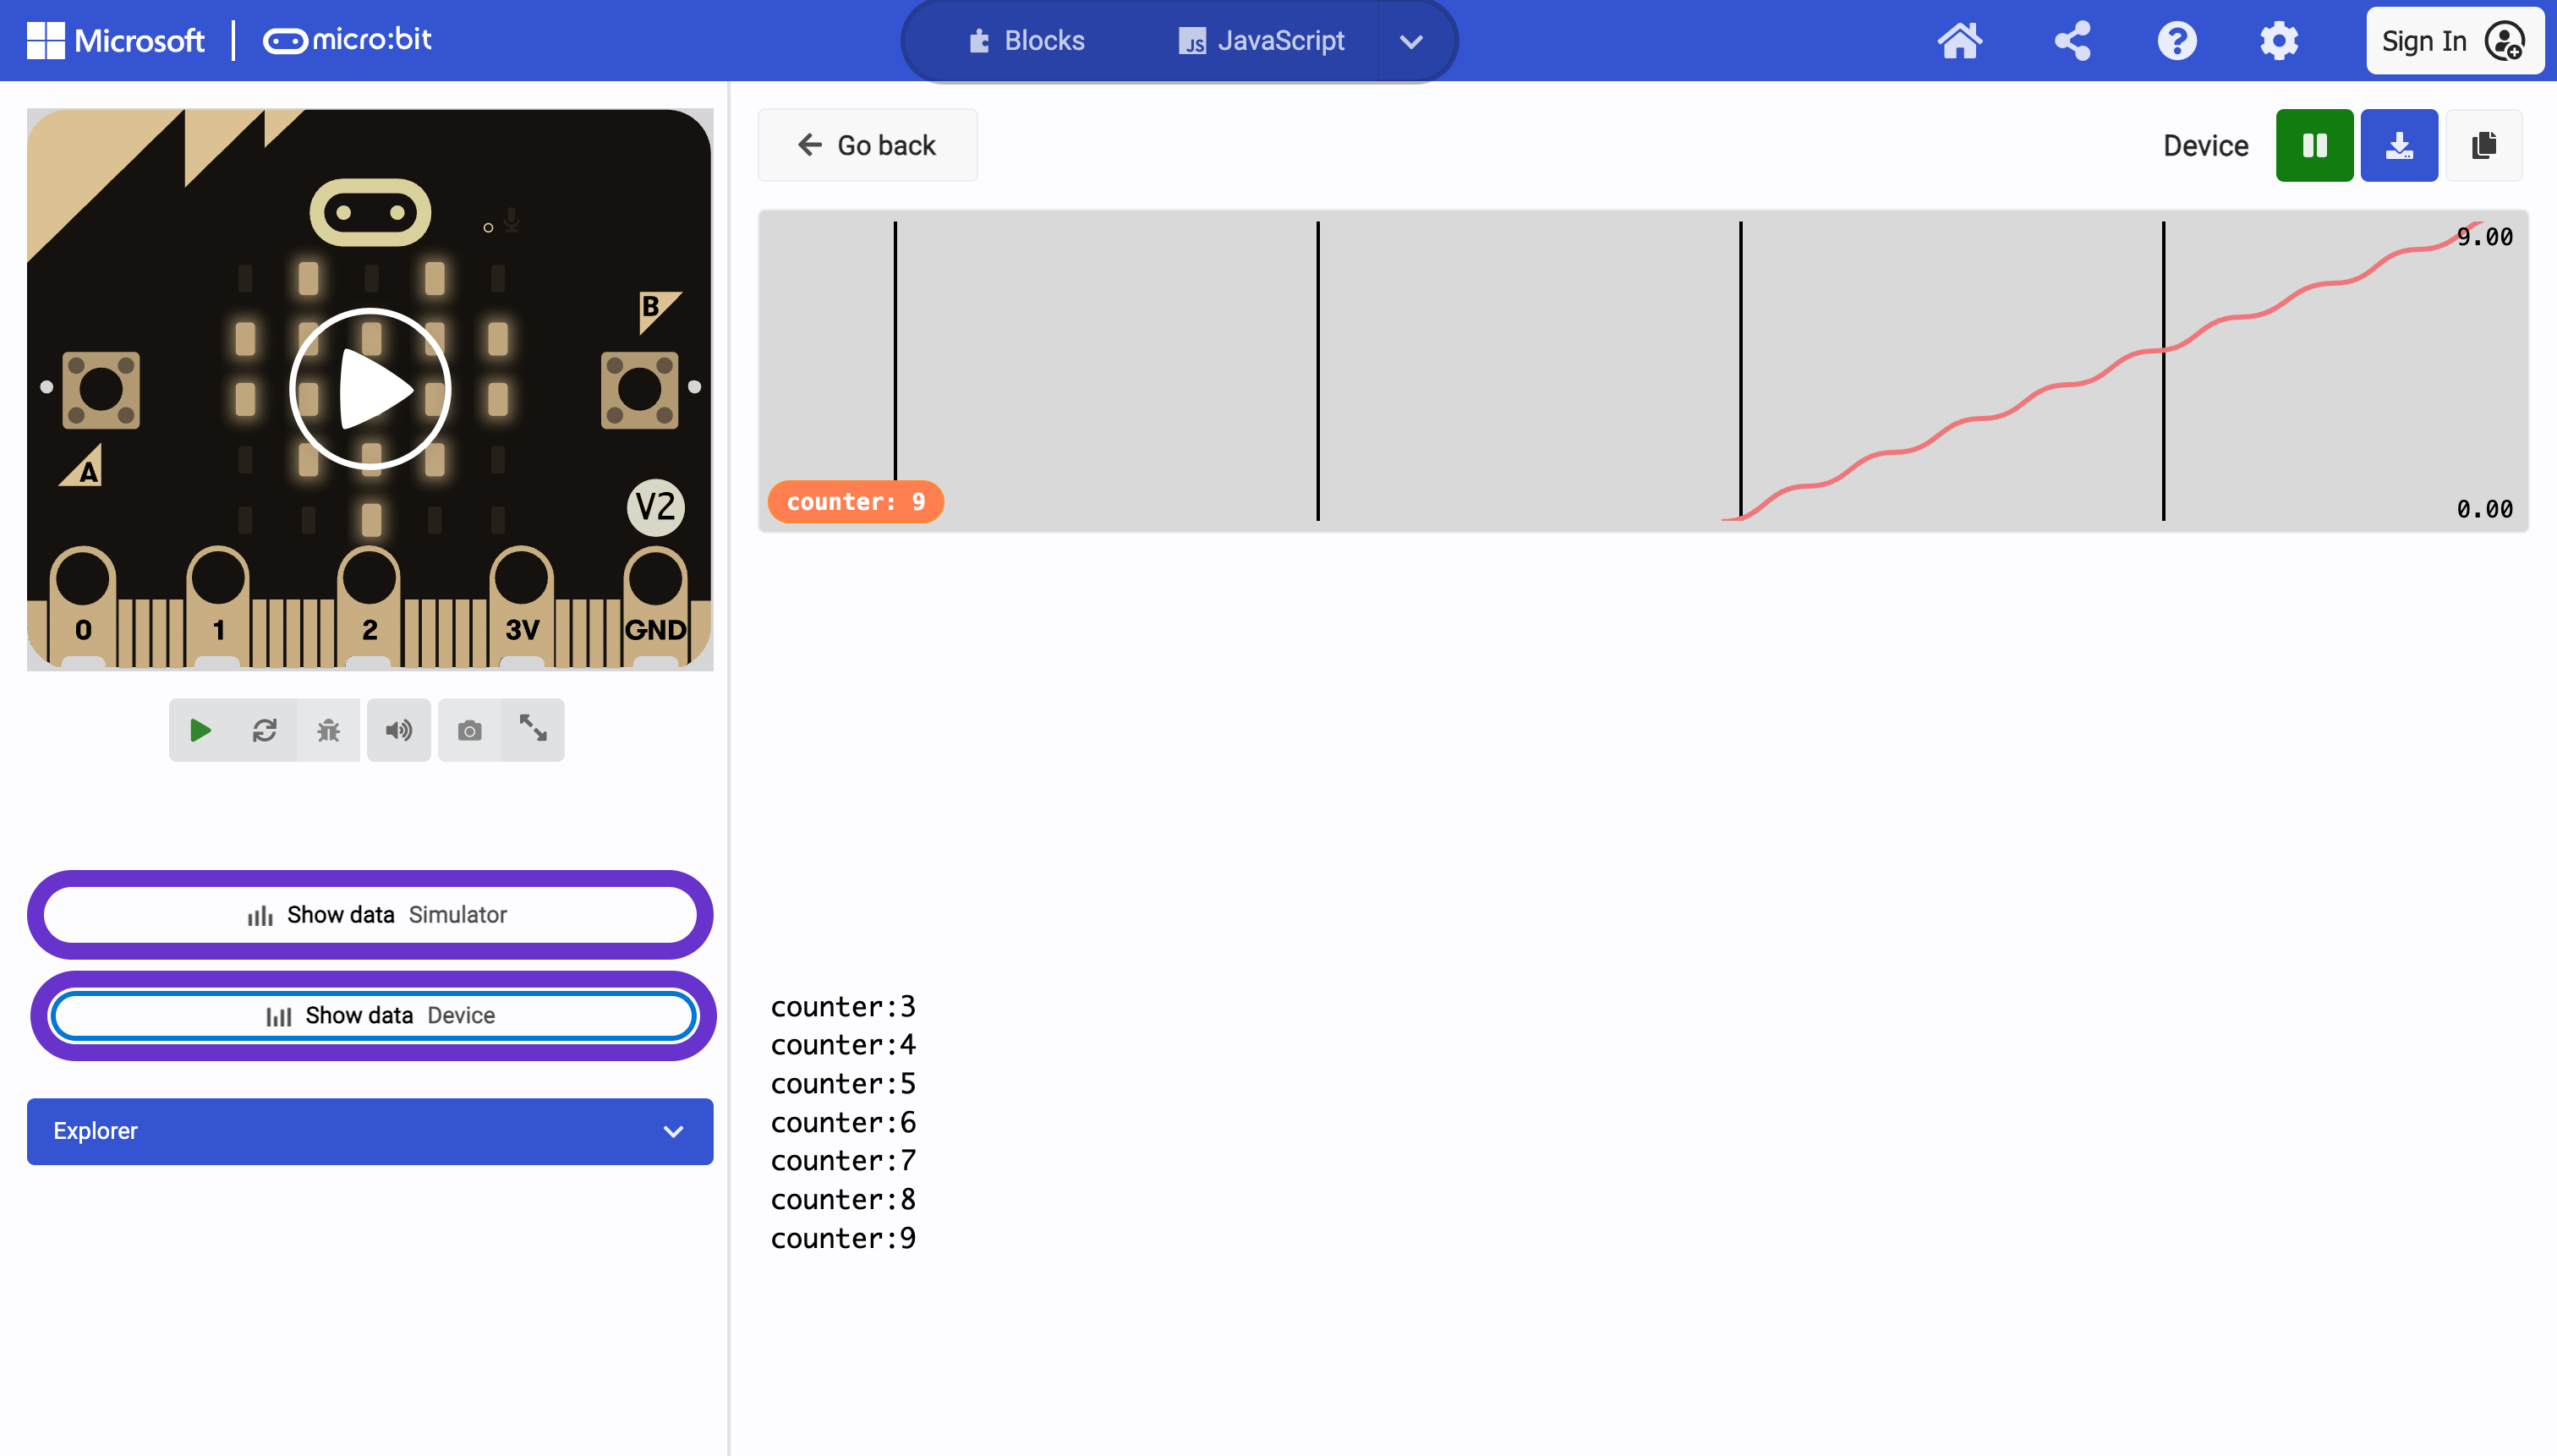The width and height of the screenshot is (2557, 1456).
Task: Start the simulator with the green play button
Action: 201,730
